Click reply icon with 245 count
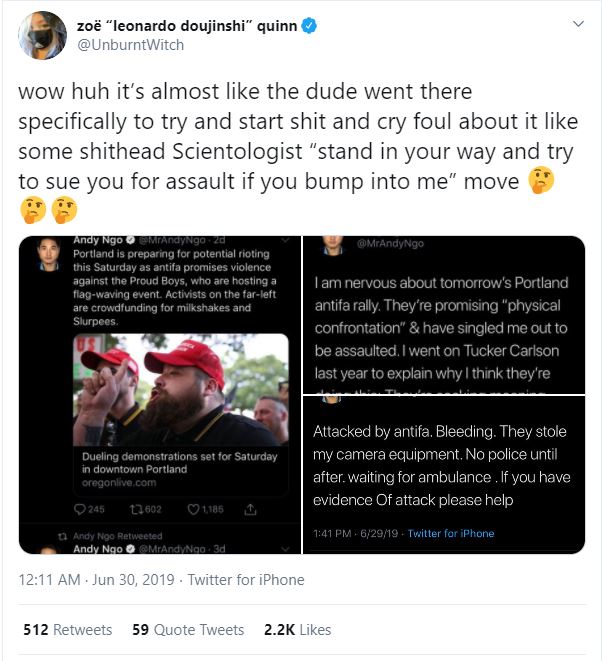Image resolution: width=602 pixels, height=661 pixels. (x=90, y=509)
